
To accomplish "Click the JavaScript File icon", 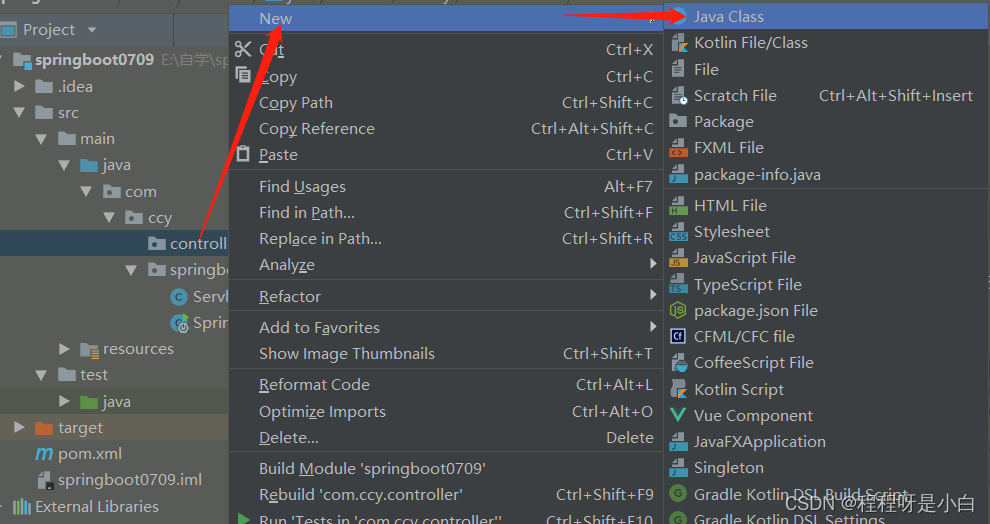I will click(678, 258).
